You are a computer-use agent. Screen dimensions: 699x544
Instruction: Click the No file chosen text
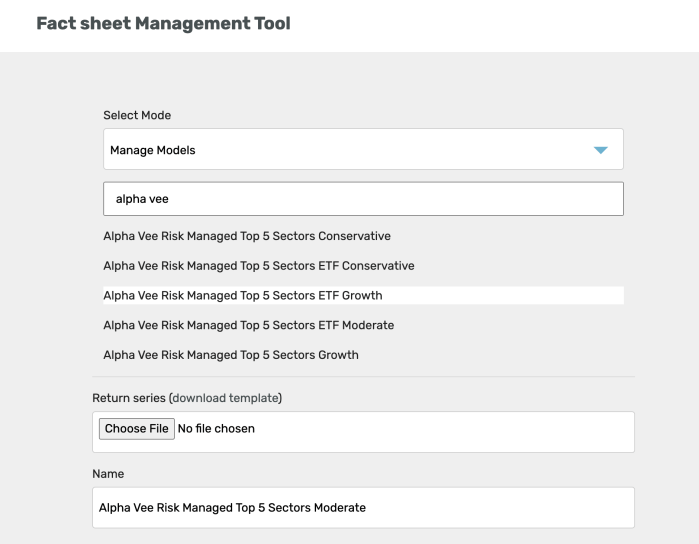[x=216, y=429]
